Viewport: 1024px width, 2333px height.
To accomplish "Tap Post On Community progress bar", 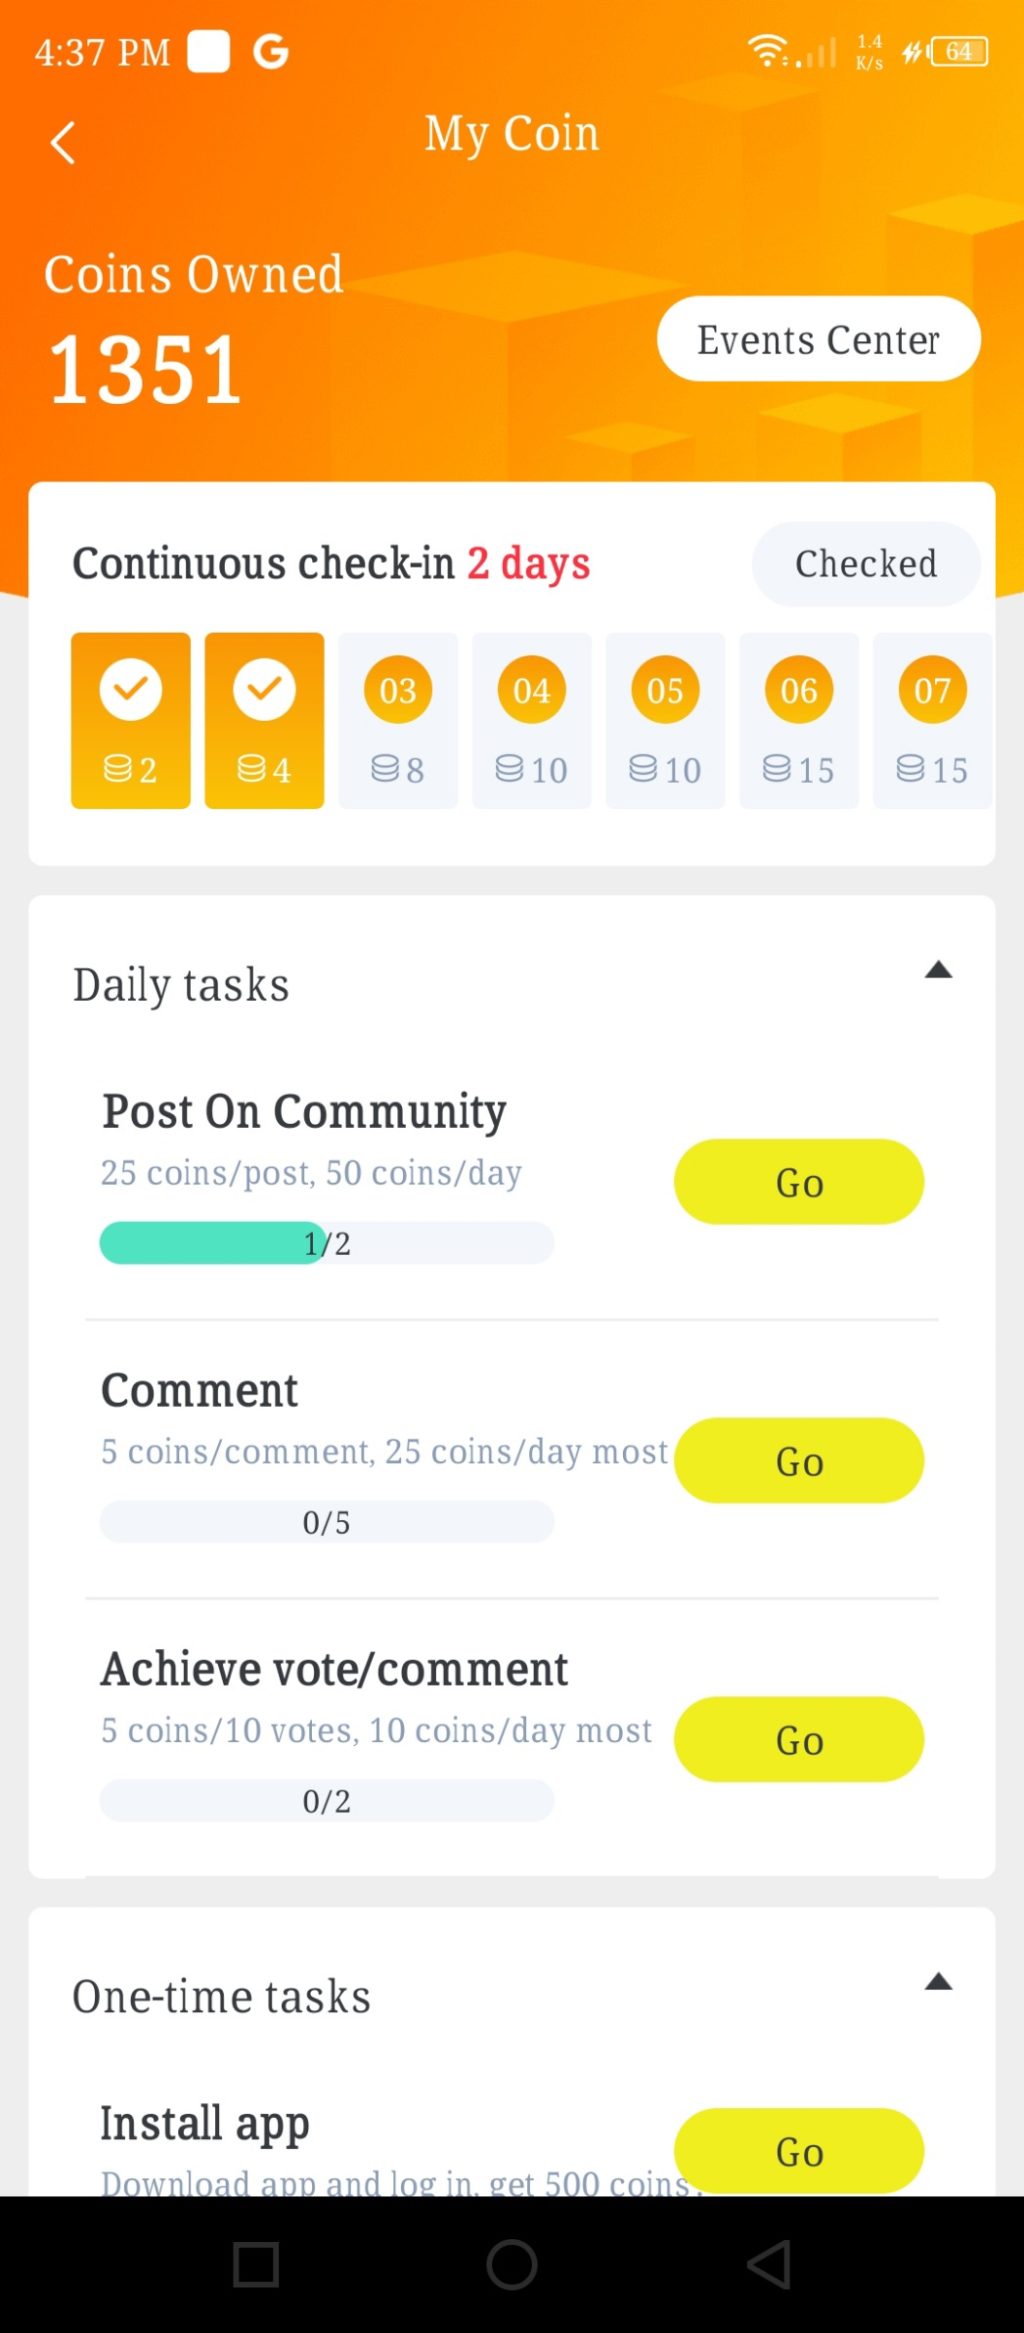I will point(326,1243).
